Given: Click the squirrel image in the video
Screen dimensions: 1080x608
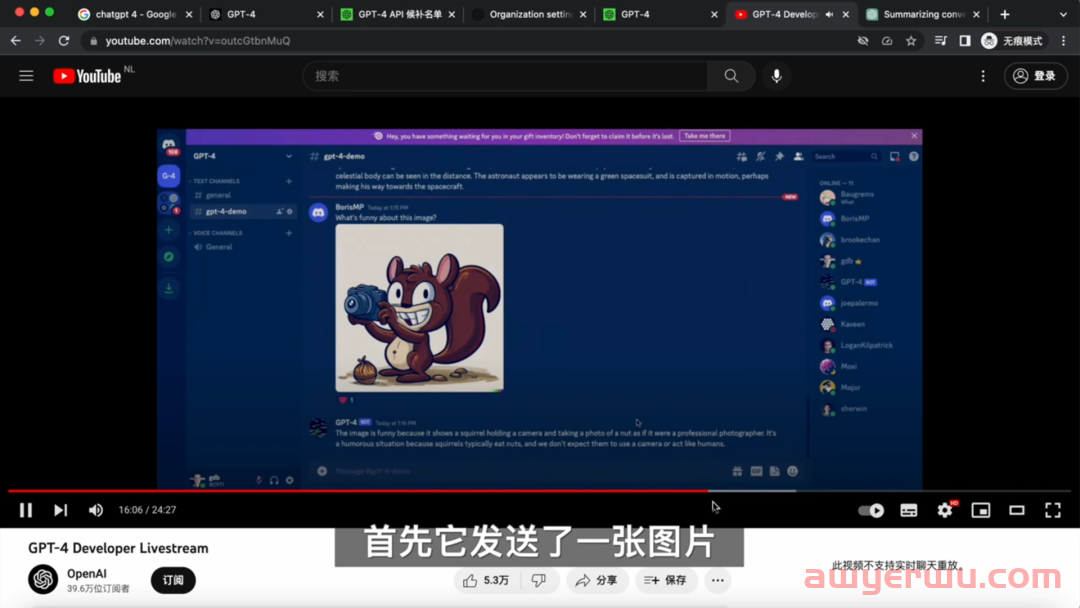Looking at the screenshot, I should coord(419,308).
